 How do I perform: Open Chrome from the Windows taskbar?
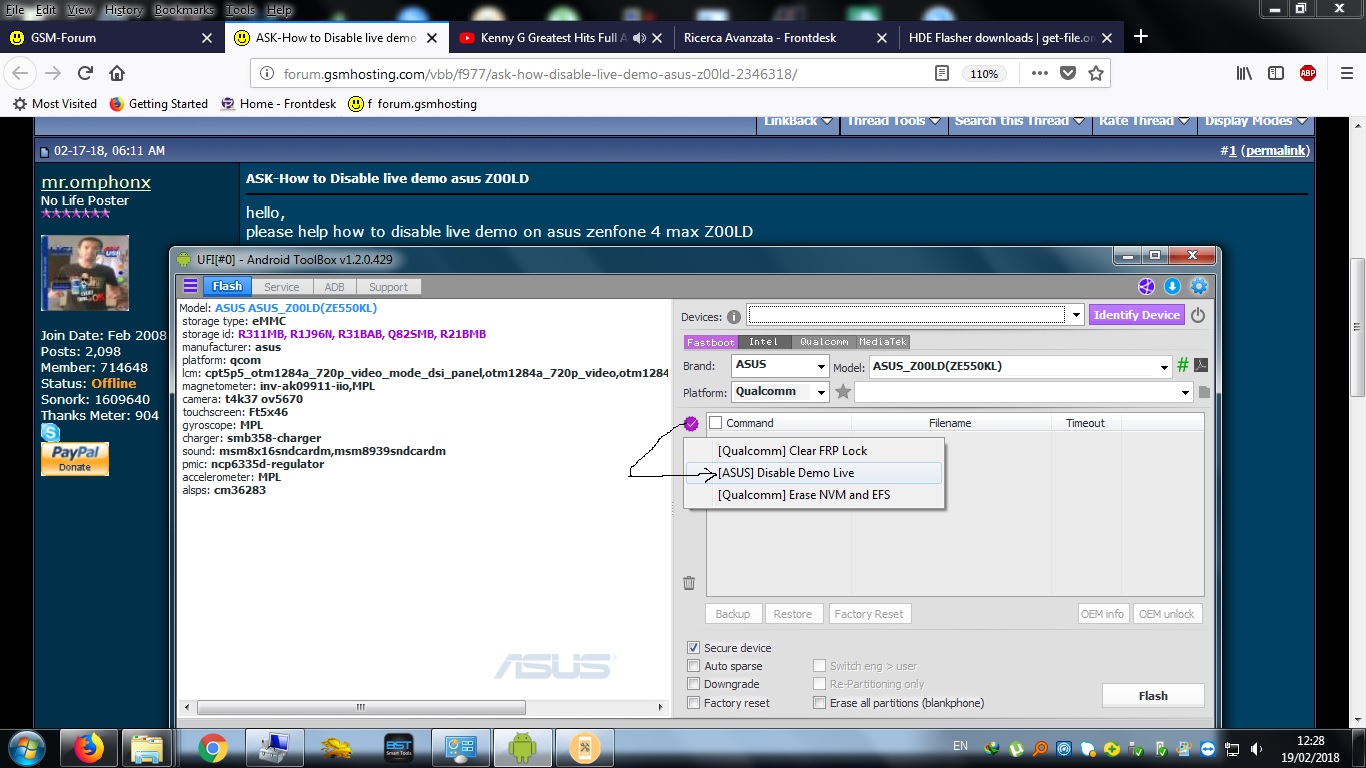point(212,747)
